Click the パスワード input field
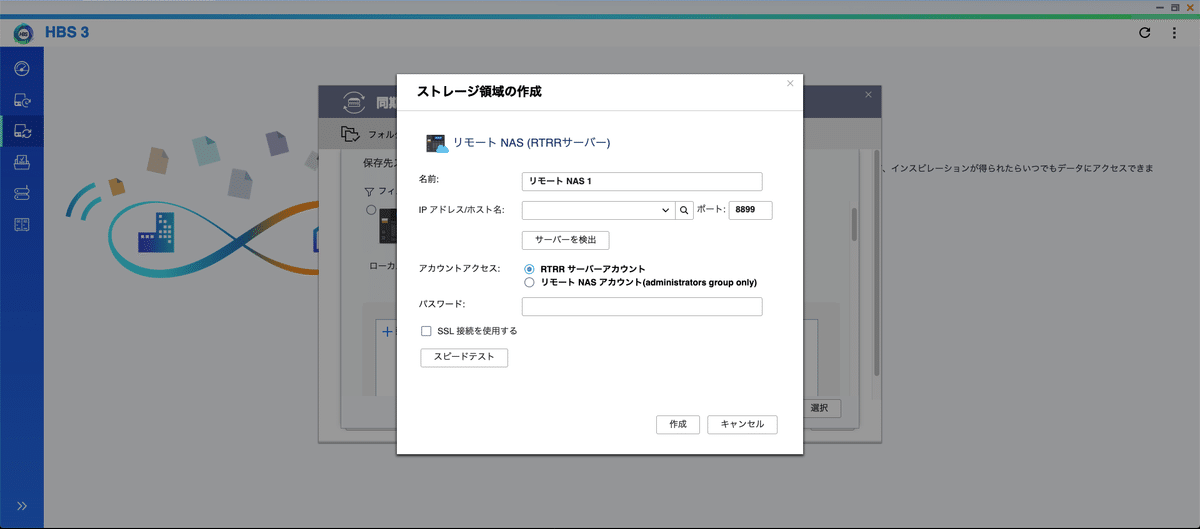Screen dimensions: 1200x529 point(642,306)
